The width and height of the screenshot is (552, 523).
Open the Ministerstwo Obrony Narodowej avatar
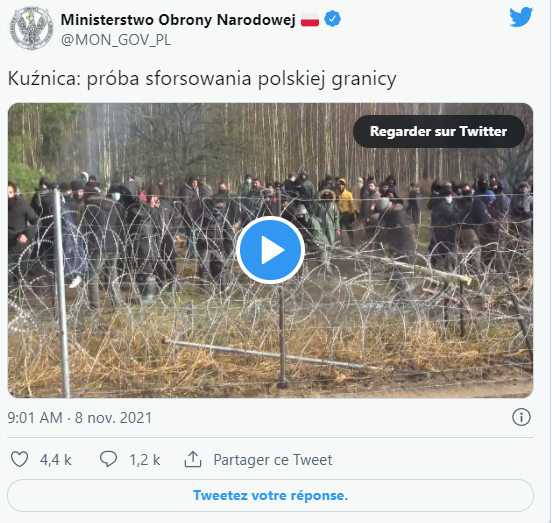tap(32, 28)
